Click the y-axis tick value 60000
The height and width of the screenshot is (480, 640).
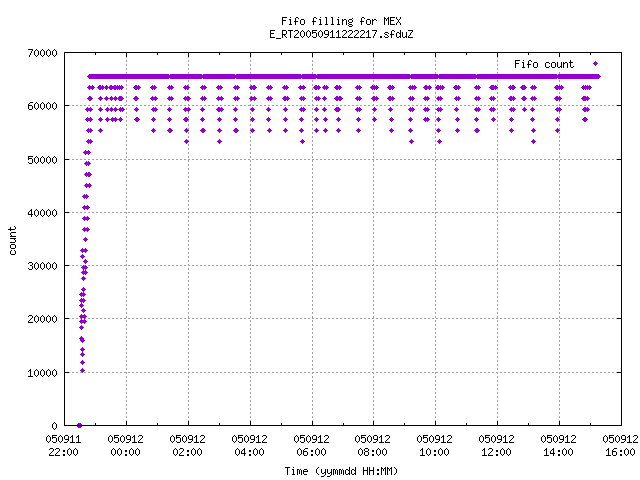[42, 107]
